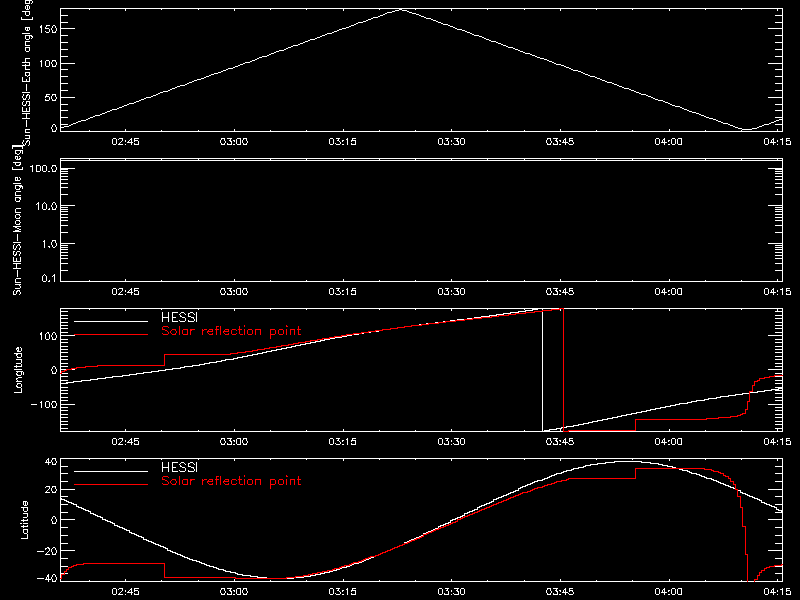
Task: Click 02:45 under the Latitude plot
Action: [x=126, y=591]
